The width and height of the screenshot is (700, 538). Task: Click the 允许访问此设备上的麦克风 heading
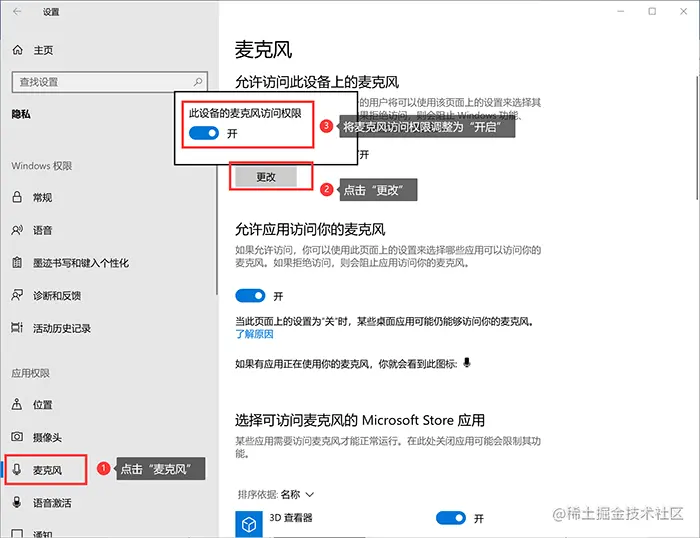click(x=317, y=82)
